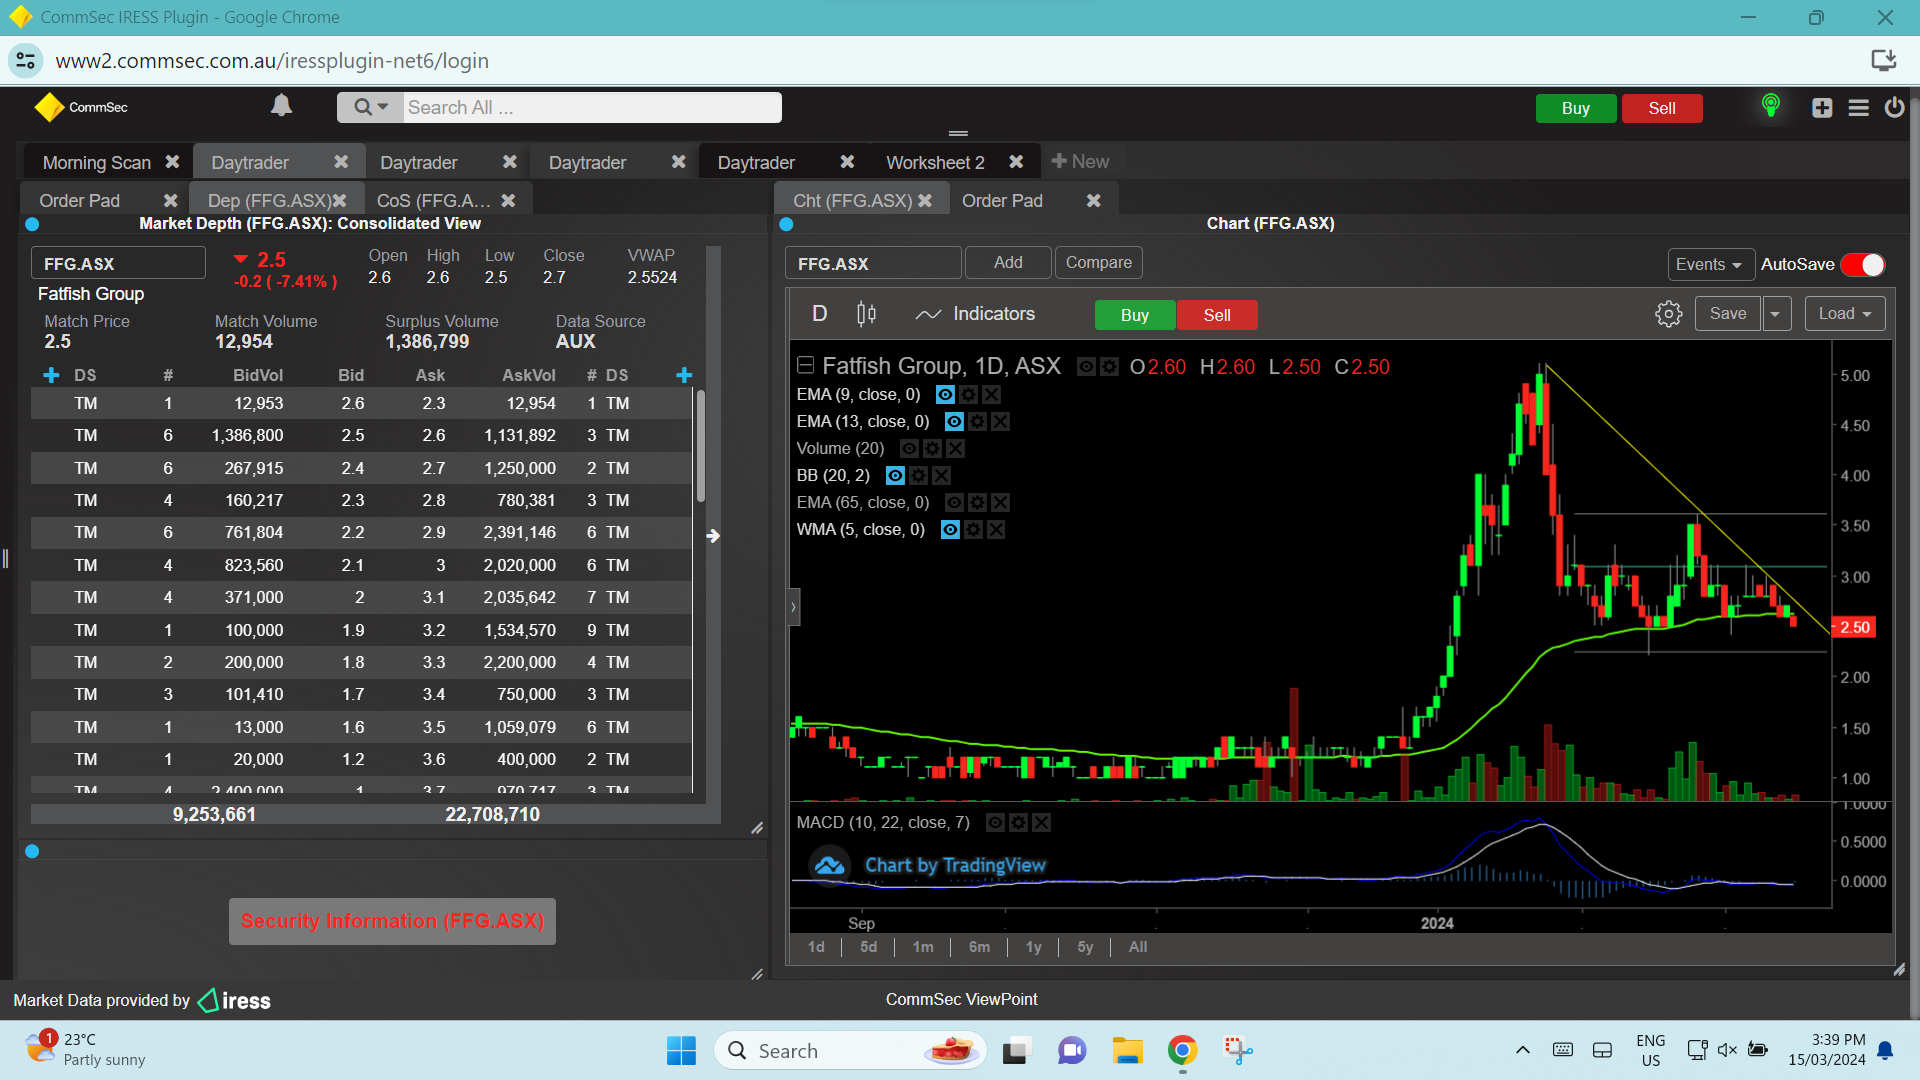Viewport: 1920px width, 1080px height.
Task: Open the Save options dropdown arrow
Action: pos(1776,314)
